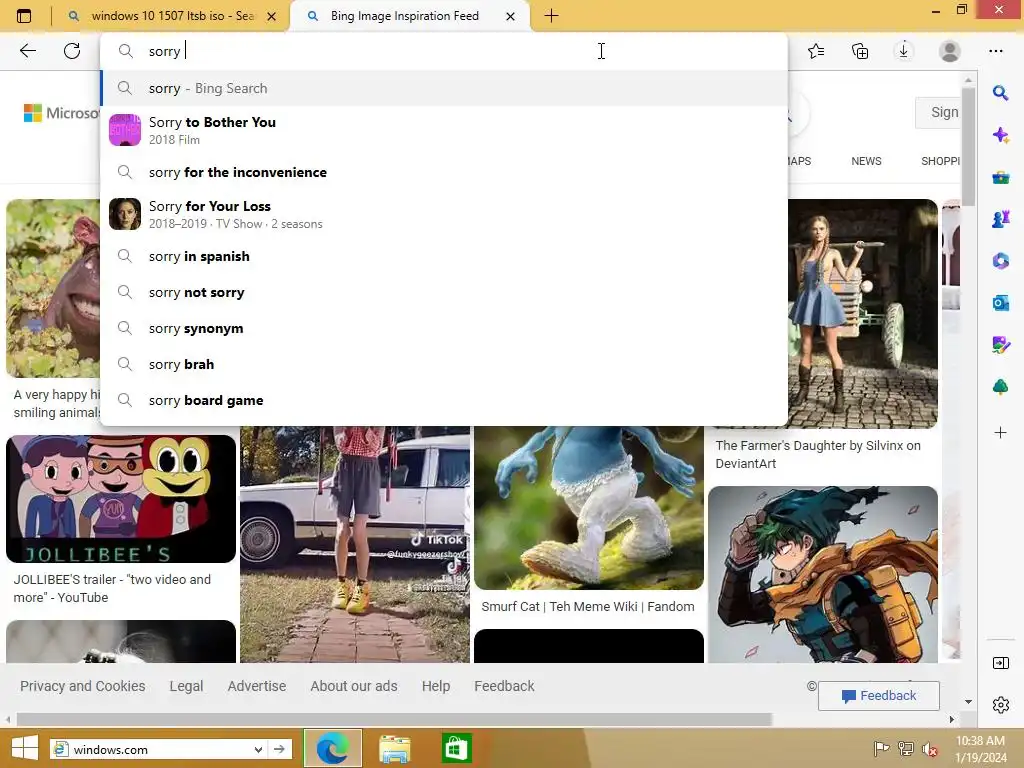Open the profile avatar icon
This screenshot has width=1024, height=768.
(950, 51)
